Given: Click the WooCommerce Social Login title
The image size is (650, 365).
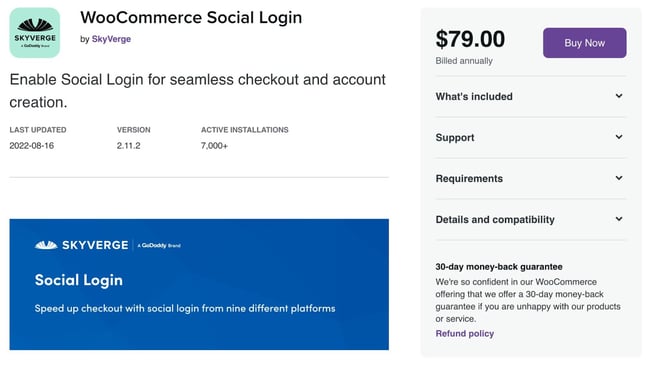Looking at the screenshot, I should (191, 18).
